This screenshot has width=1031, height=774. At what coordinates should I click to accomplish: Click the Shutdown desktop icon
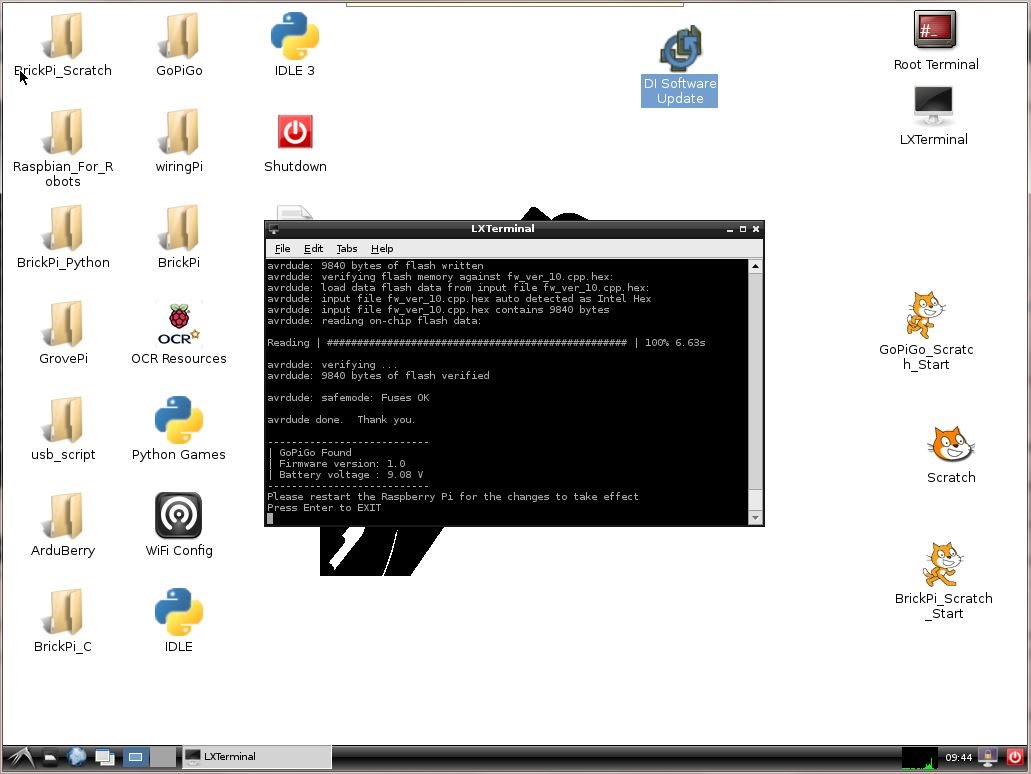point(295,132)
